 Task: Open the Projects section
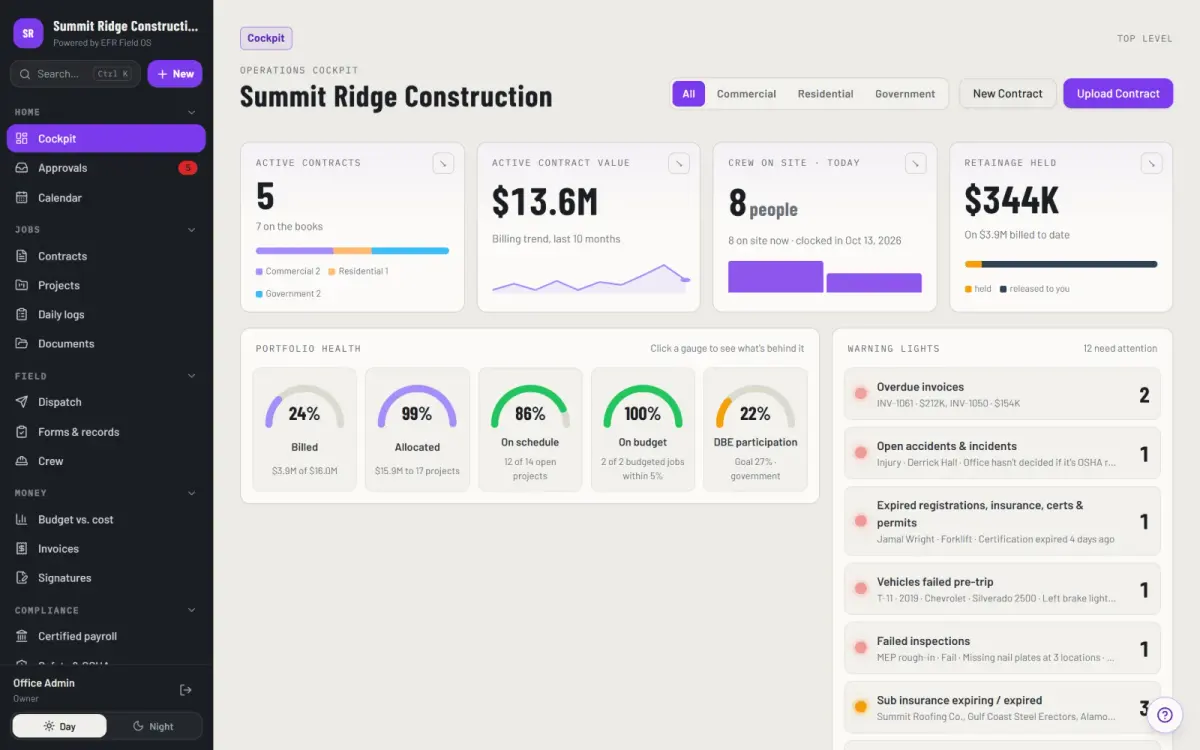click(106, 285)
